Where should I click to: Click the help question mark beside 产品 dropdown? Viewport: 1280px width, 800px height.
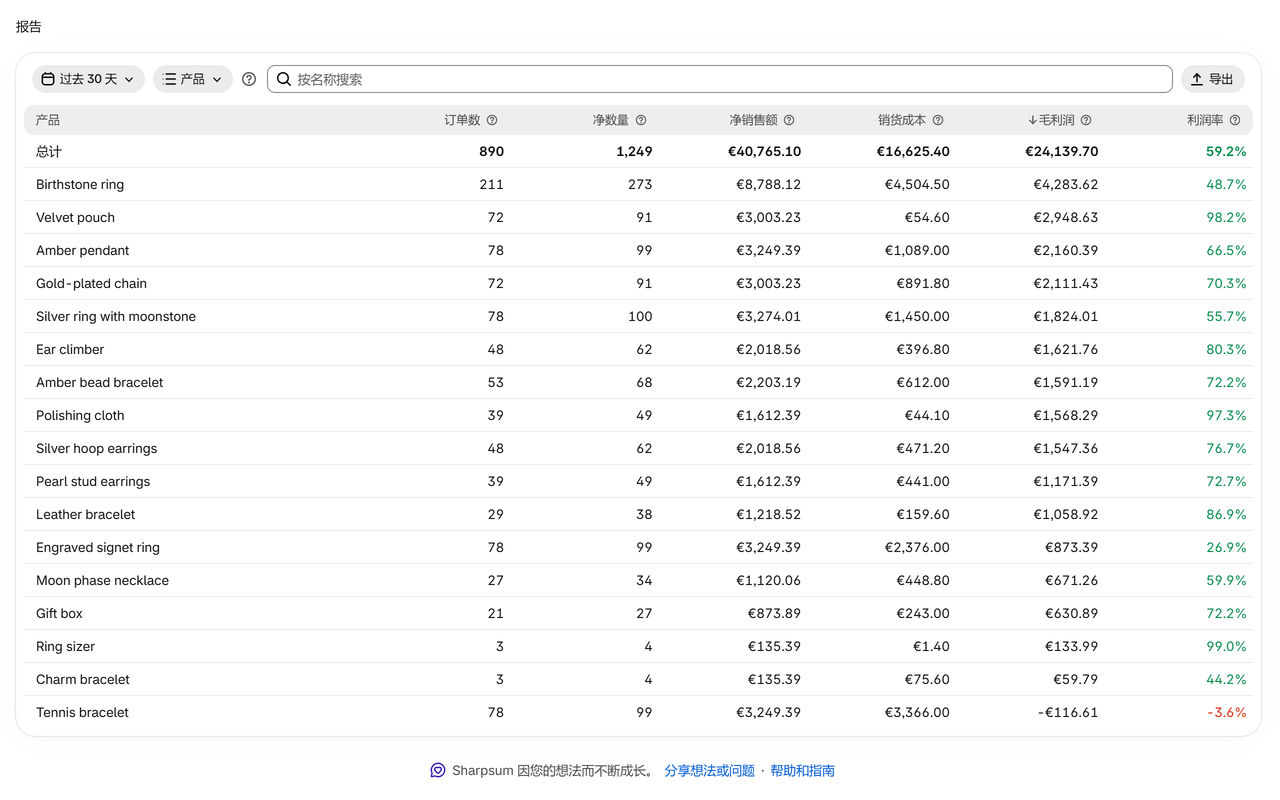pos(249,79)
